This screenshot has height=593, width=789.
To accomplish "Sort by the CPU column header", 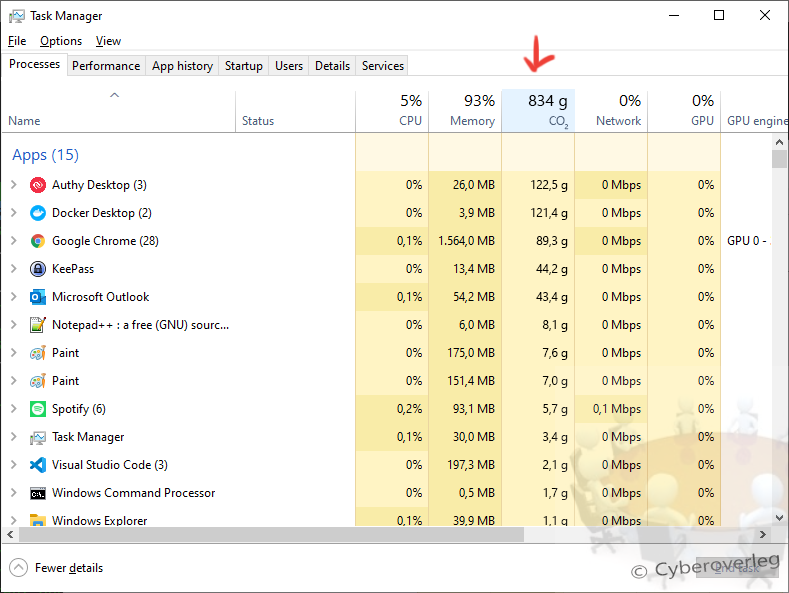I will tap(392, 111).
